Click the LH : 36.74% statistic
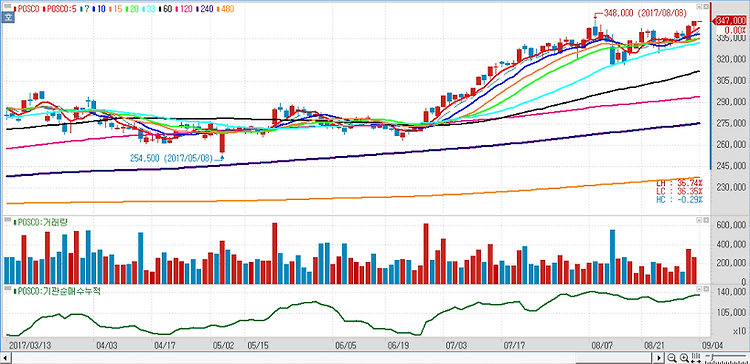 679,183
